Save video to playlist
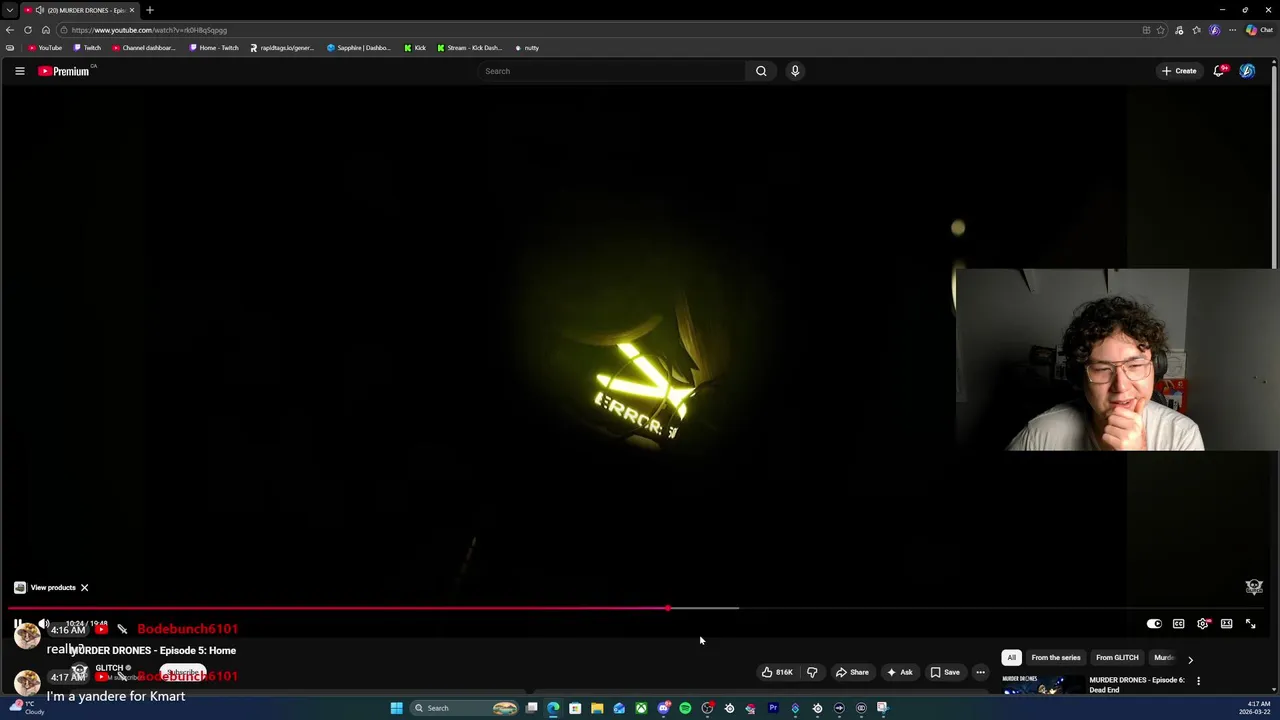This screenshot has width=1280, height=720. pyautogui.click(x=945, y=672)
